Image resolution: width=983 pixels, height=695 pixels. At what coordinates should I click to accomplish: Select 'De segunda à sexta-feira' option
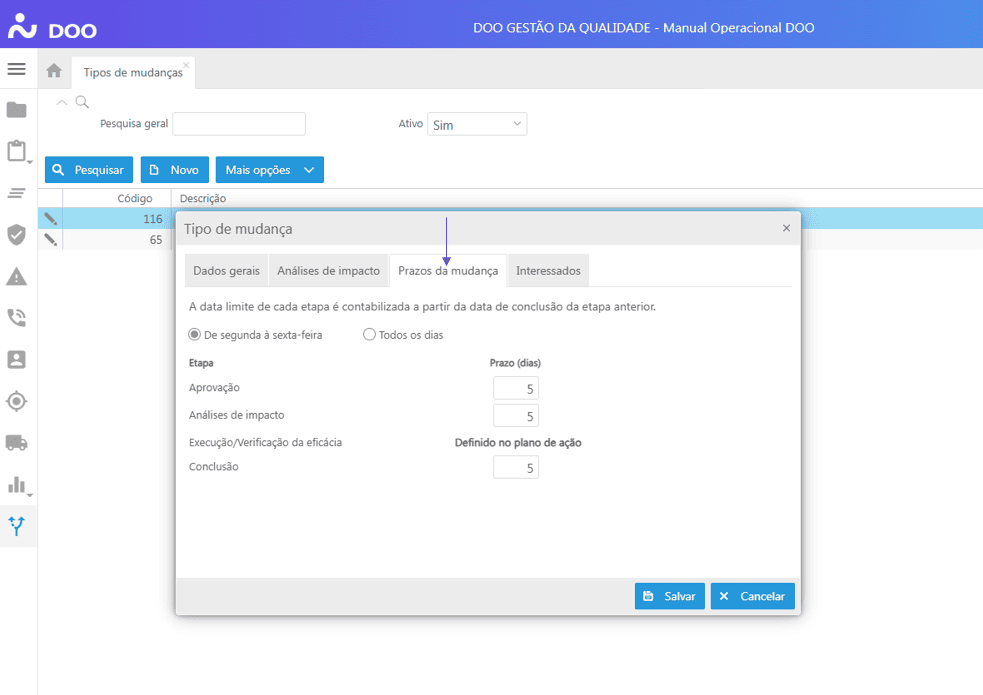pyautogui.click(x=195, y=335)
